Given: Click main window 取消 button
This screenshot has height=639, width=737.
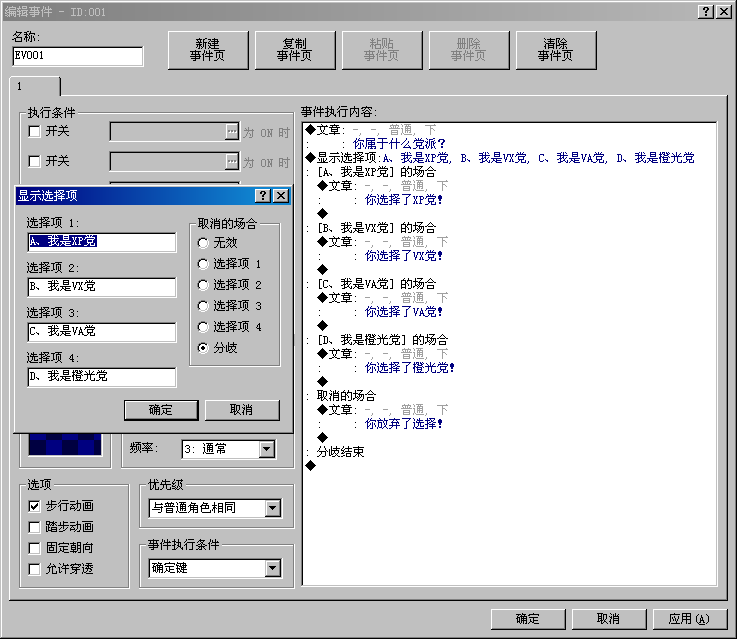Looking at the screenshot, I should coord(609,619).
